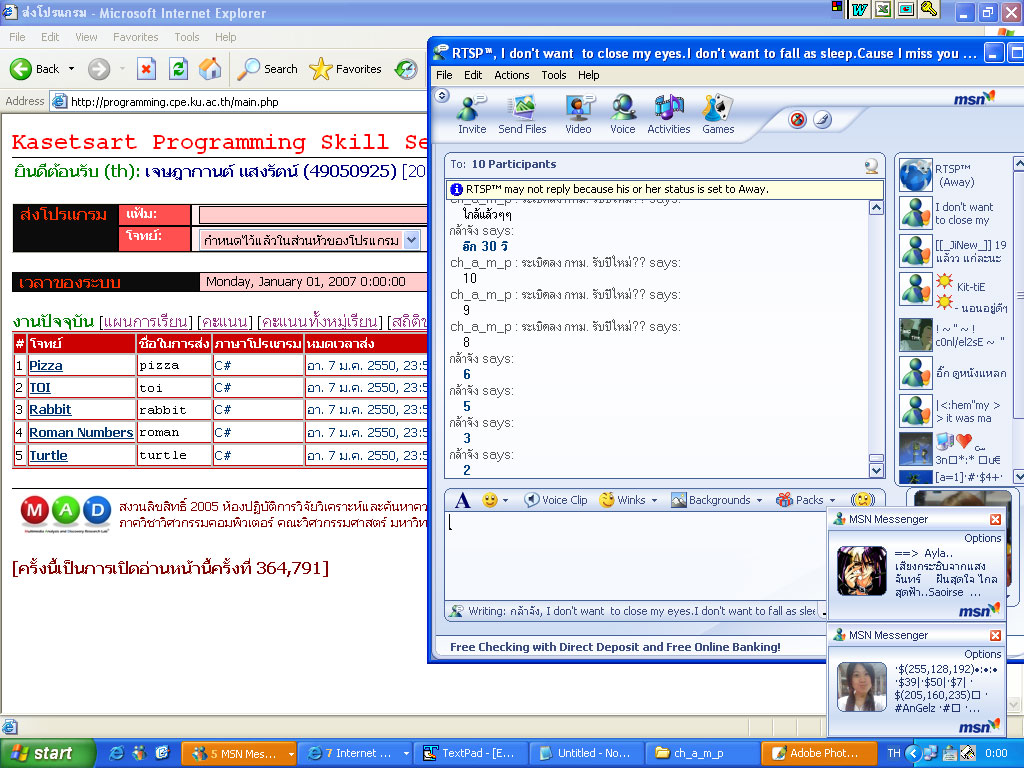The height and width of the screenshot is (768, 1024).
Task: Open the Rabbit problem link
Action: pos(50,410)
